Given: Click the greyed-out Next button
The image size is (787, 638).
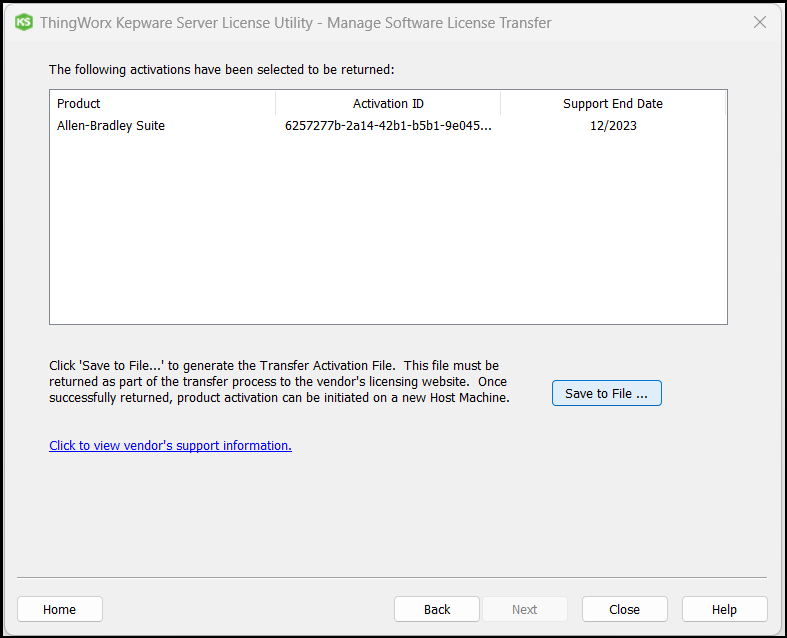Looking at the screenshot, I should pos(525,609).
